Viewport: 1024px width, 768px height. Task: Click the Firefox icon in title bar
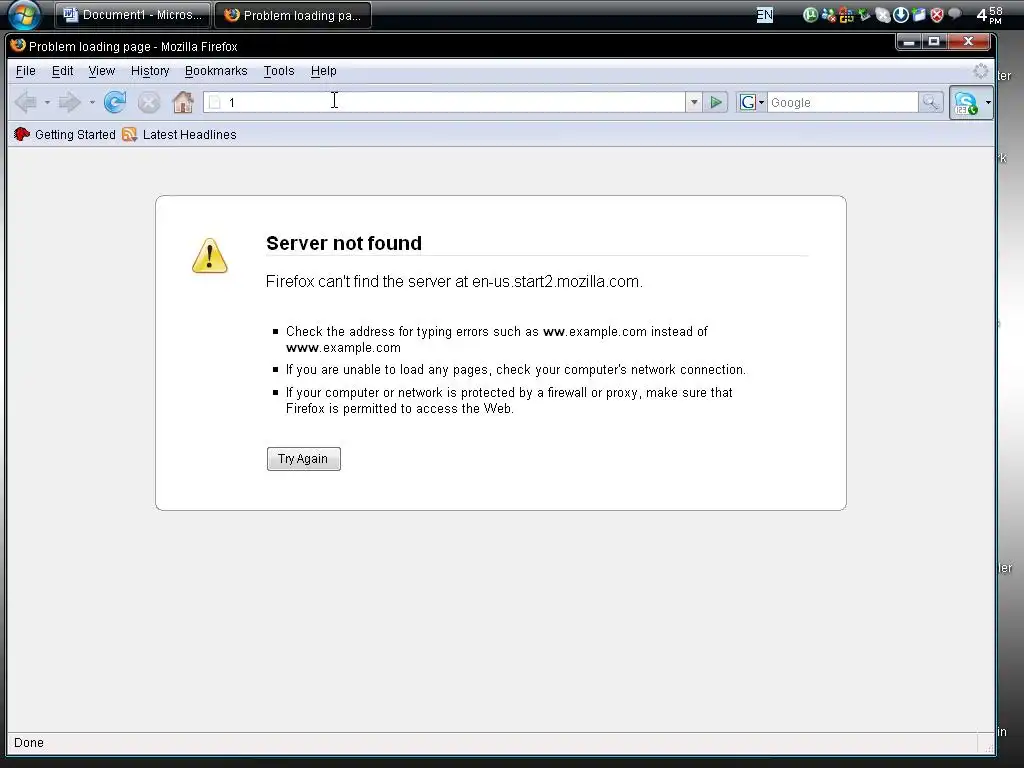(x=18, y=46)
